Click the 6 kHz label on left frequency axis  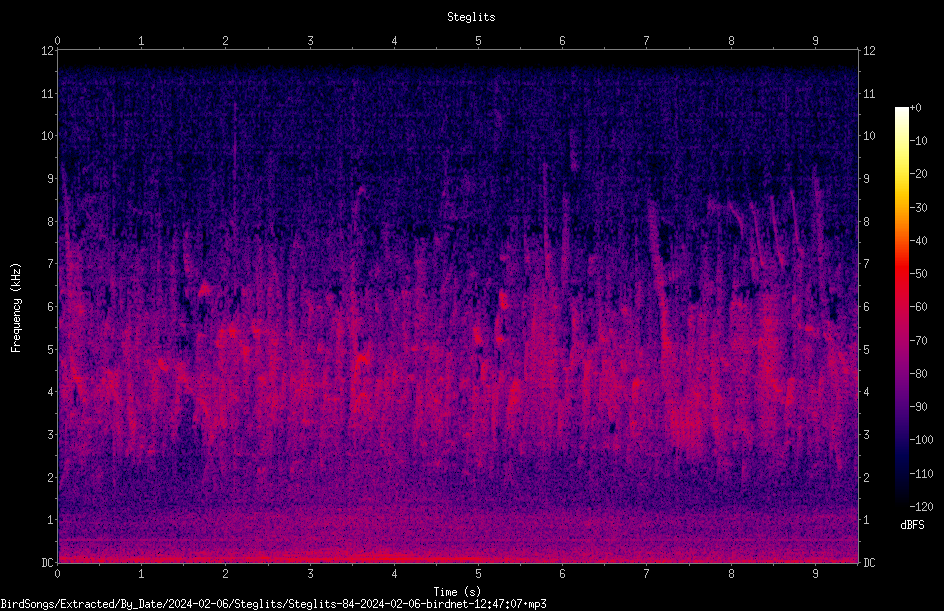click(51, 306)
